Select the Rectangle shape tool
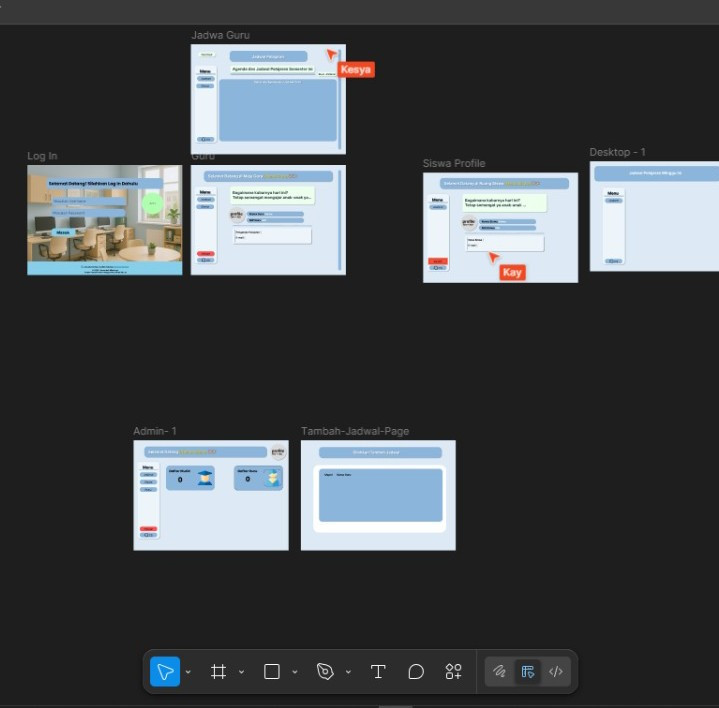 271,672
